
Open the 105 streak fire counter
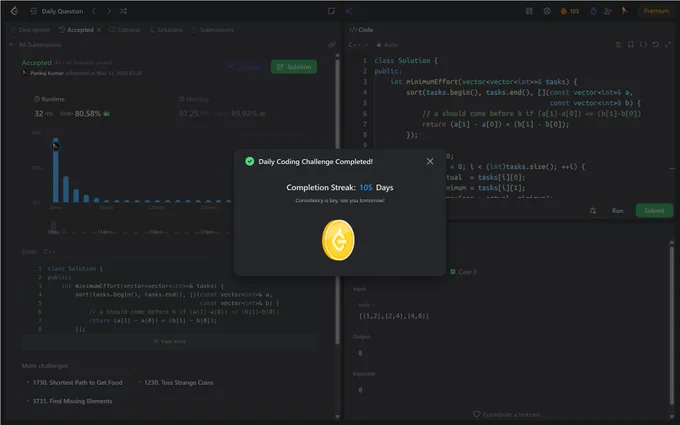(570, 11)
